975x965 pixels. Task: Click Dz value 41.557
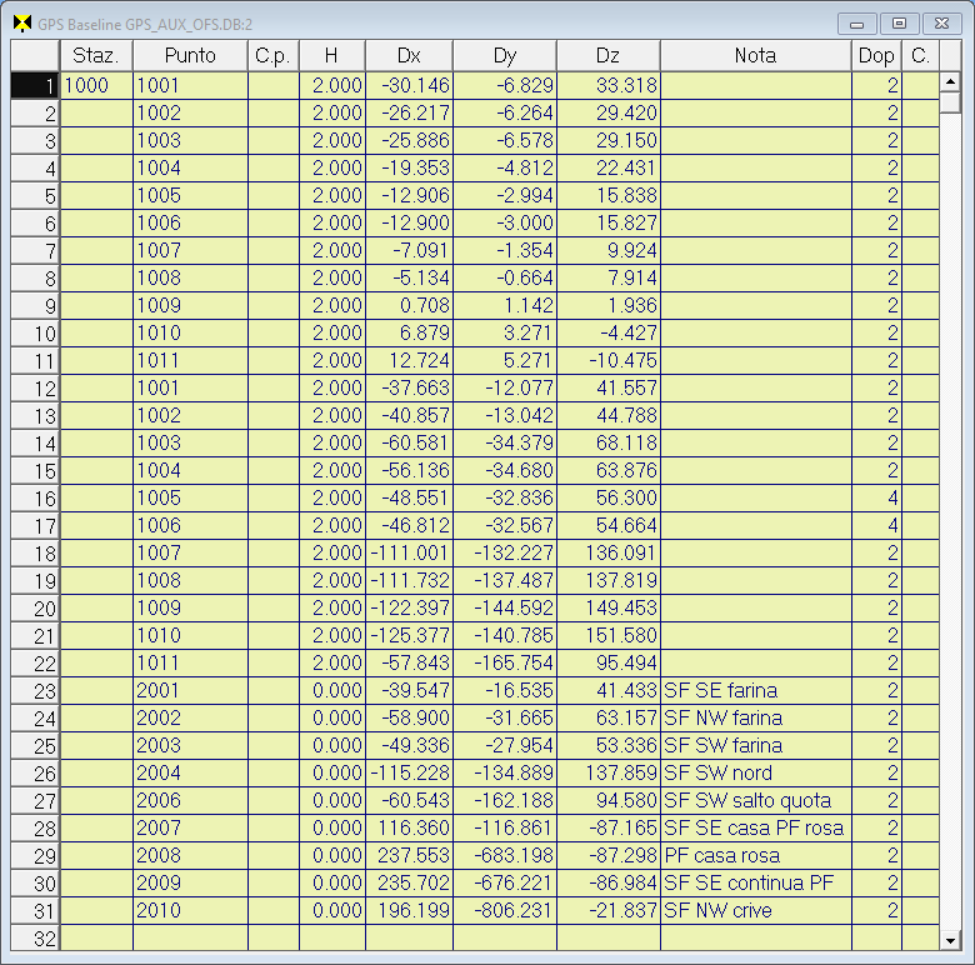tap(608, 388)
